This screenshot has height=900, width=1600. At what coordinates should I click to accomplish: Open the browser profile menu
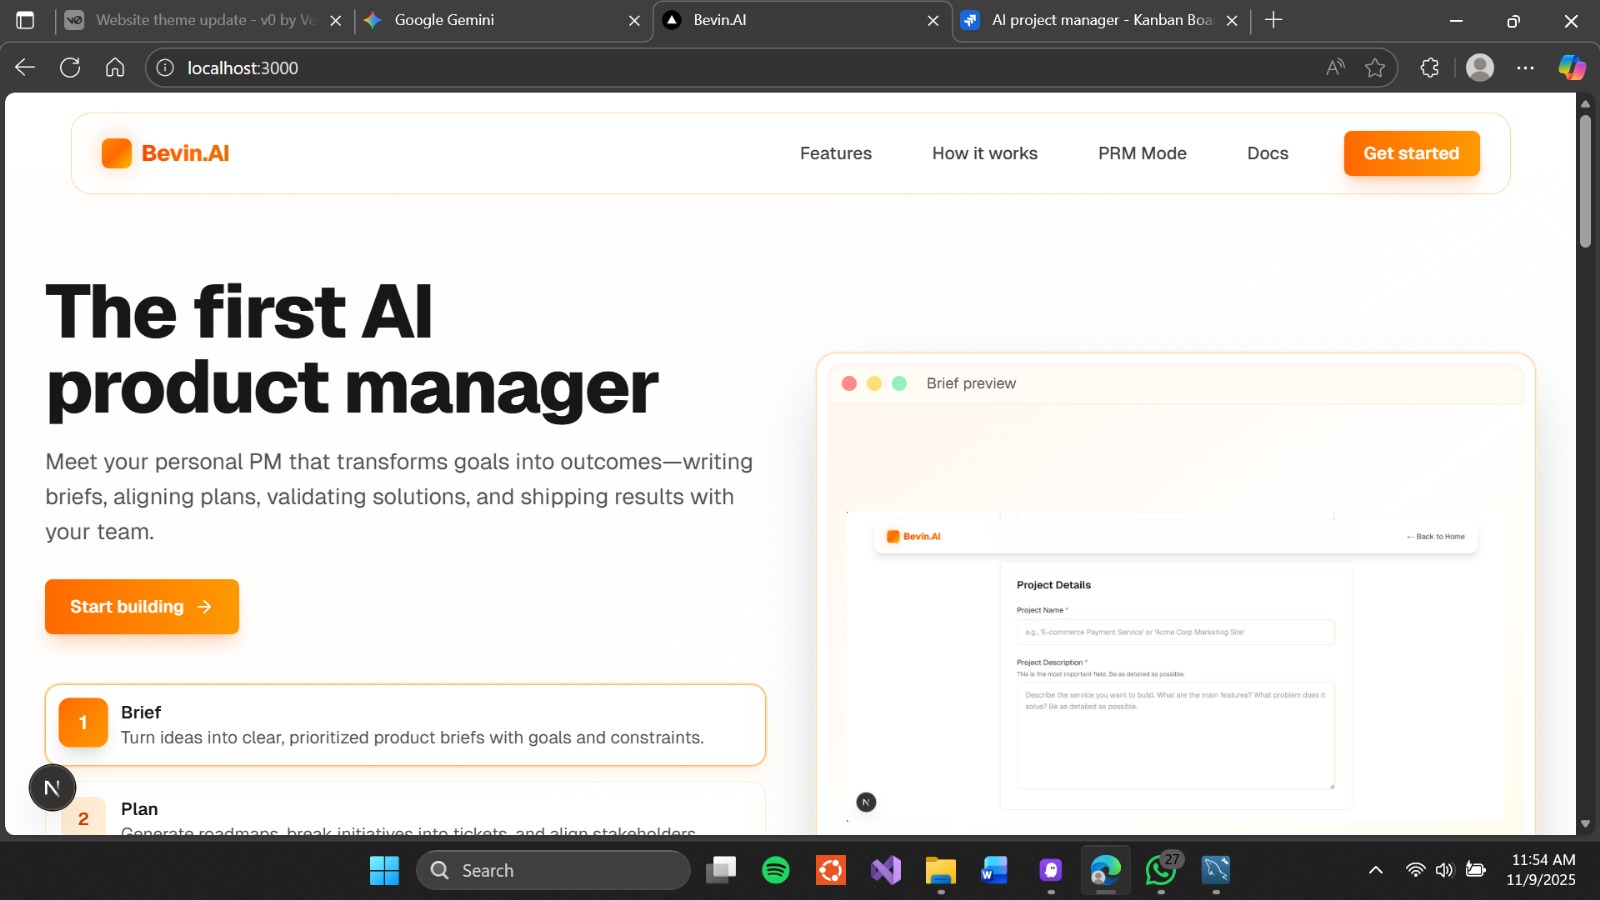click(x=1480, y=68)
